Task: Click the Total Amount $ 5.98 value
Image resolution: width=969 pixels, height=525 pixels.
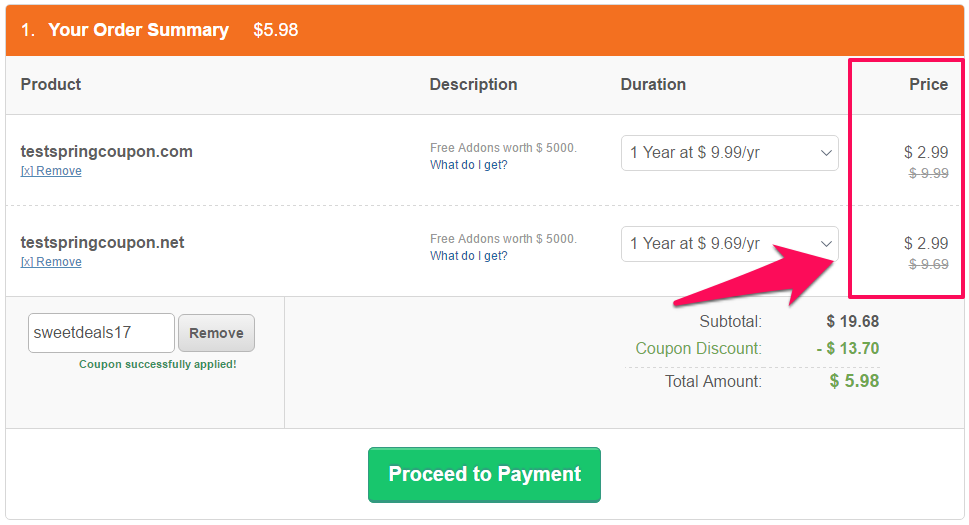Action: [854, 380]
